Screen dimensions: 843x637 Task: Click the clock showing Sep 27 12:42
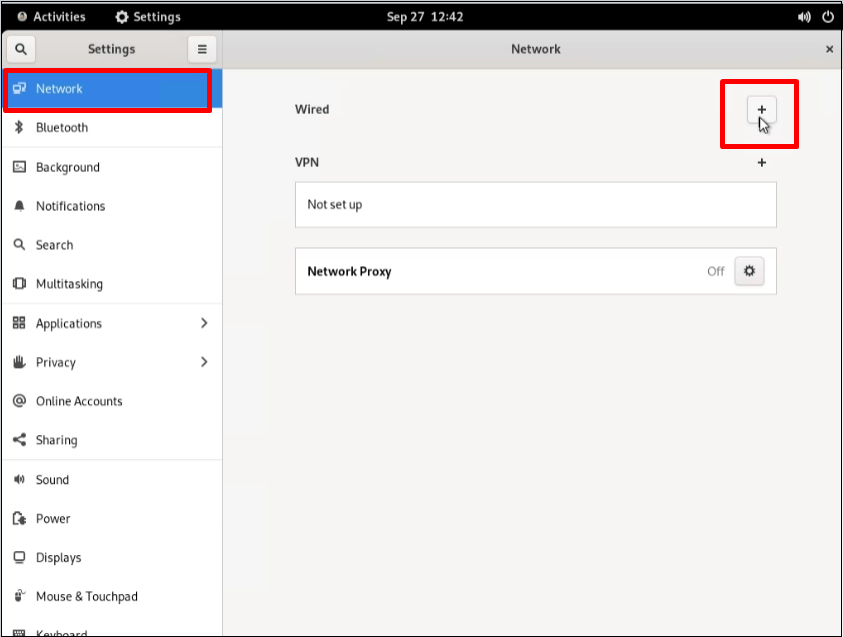click(420, 17)
